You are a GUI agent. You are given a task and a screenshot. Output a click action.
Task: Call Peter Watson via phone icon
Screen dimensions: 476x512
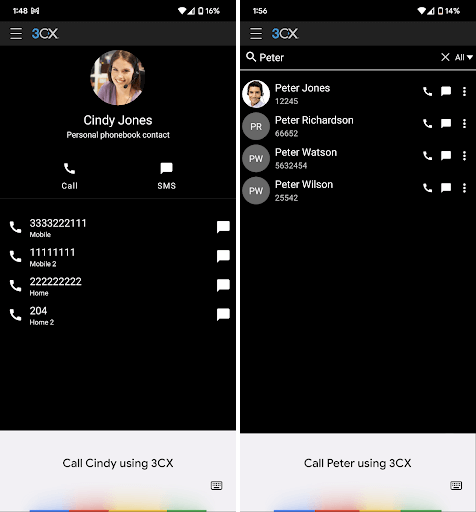pyautogui.click(x=427, y=156)
